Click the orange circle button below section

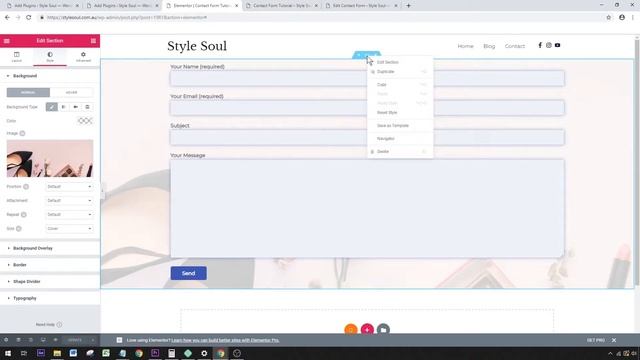351,329
